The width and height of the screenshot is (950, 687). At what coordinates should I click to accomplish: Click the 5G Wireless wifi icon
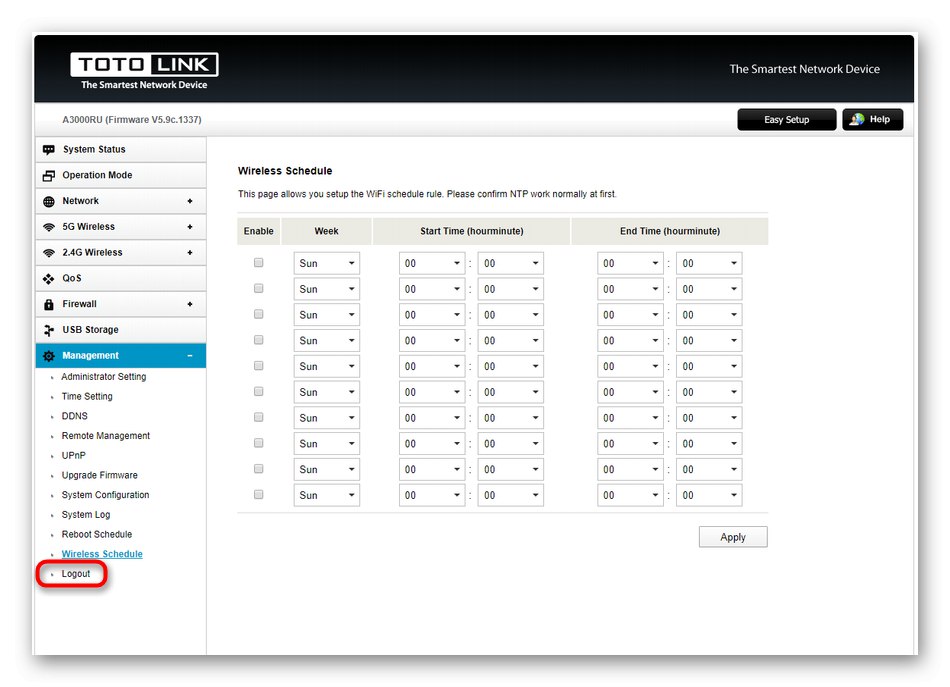click(x=48, y=227)
